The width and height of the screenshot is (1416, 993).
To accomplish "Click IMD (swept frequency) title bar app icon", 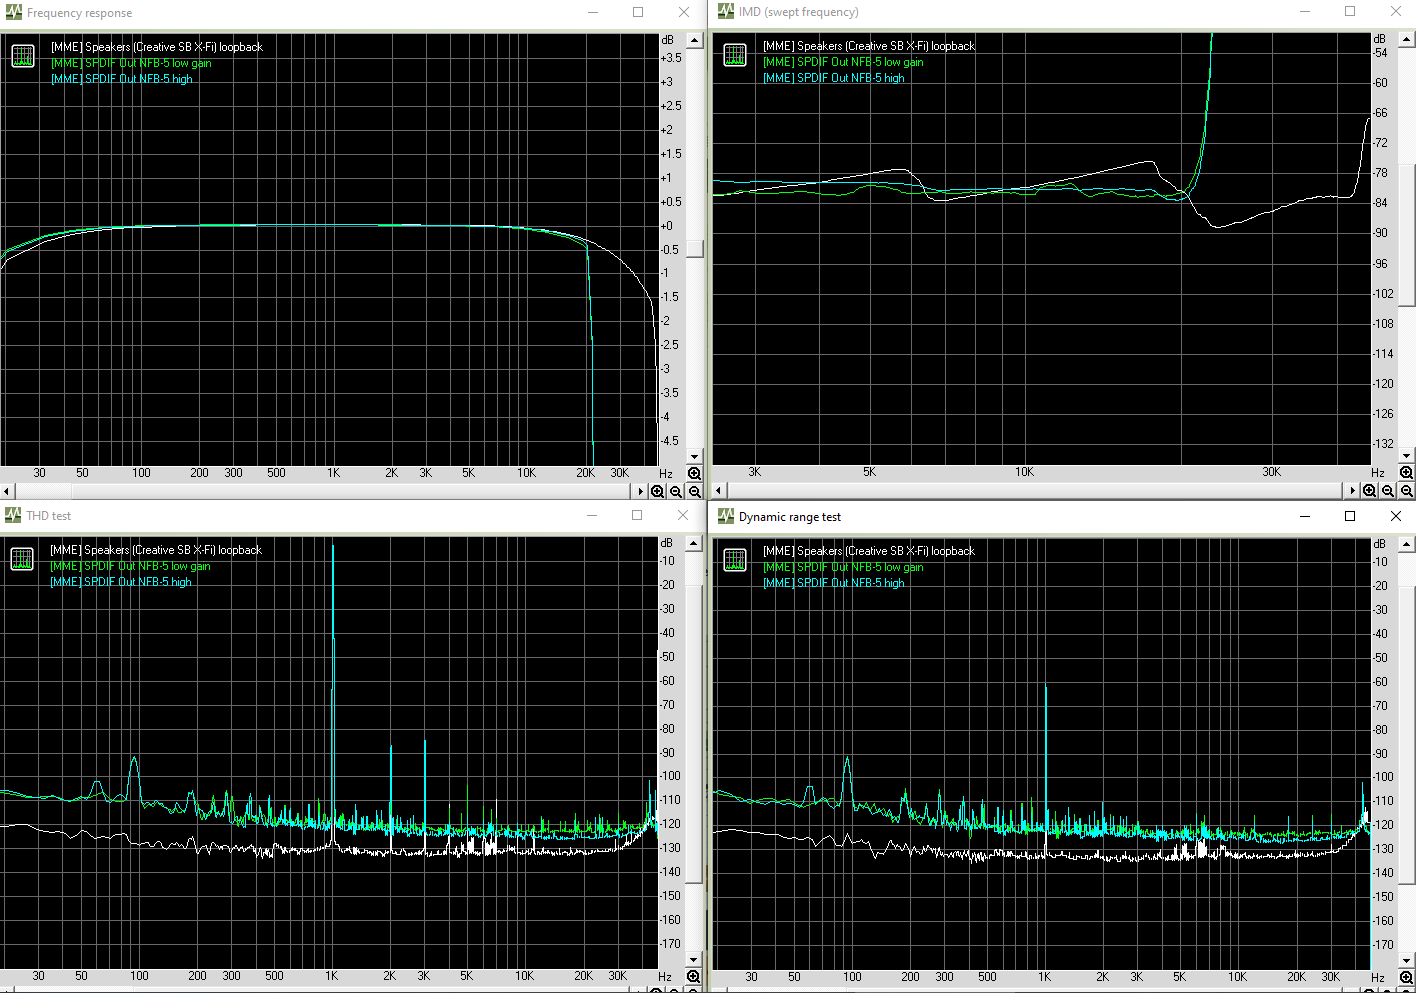I will 726,11.
